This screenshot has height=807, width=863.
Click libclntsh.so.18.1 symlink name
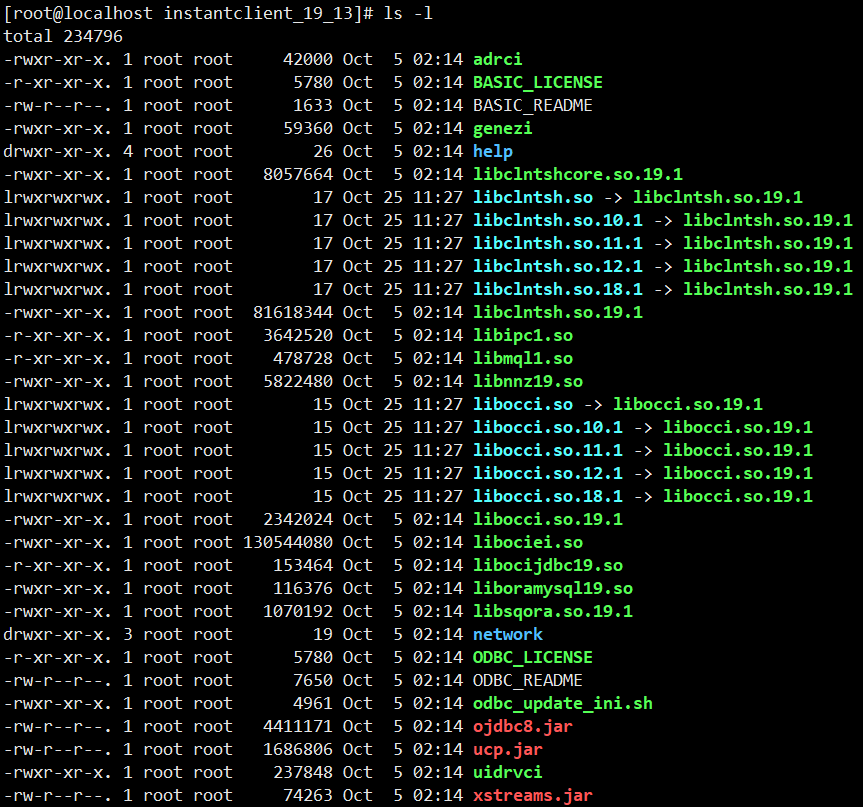pos(558,290)
